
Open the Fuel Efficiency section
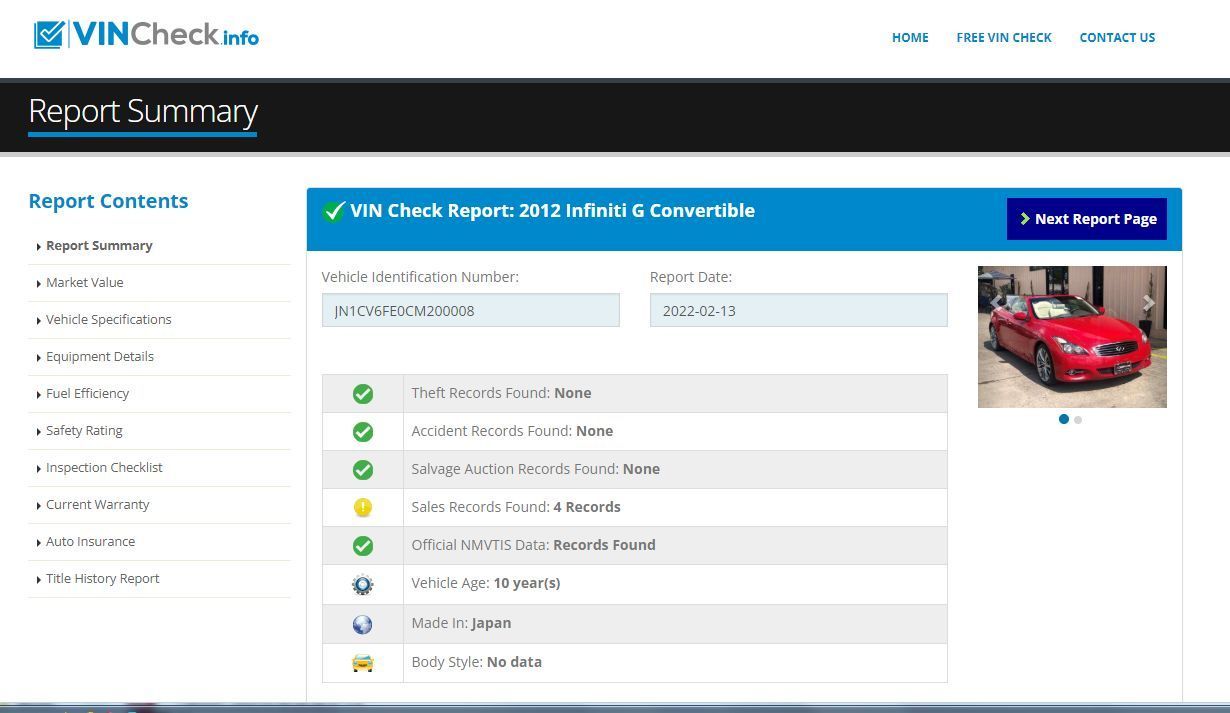click(x=87, y=393)
